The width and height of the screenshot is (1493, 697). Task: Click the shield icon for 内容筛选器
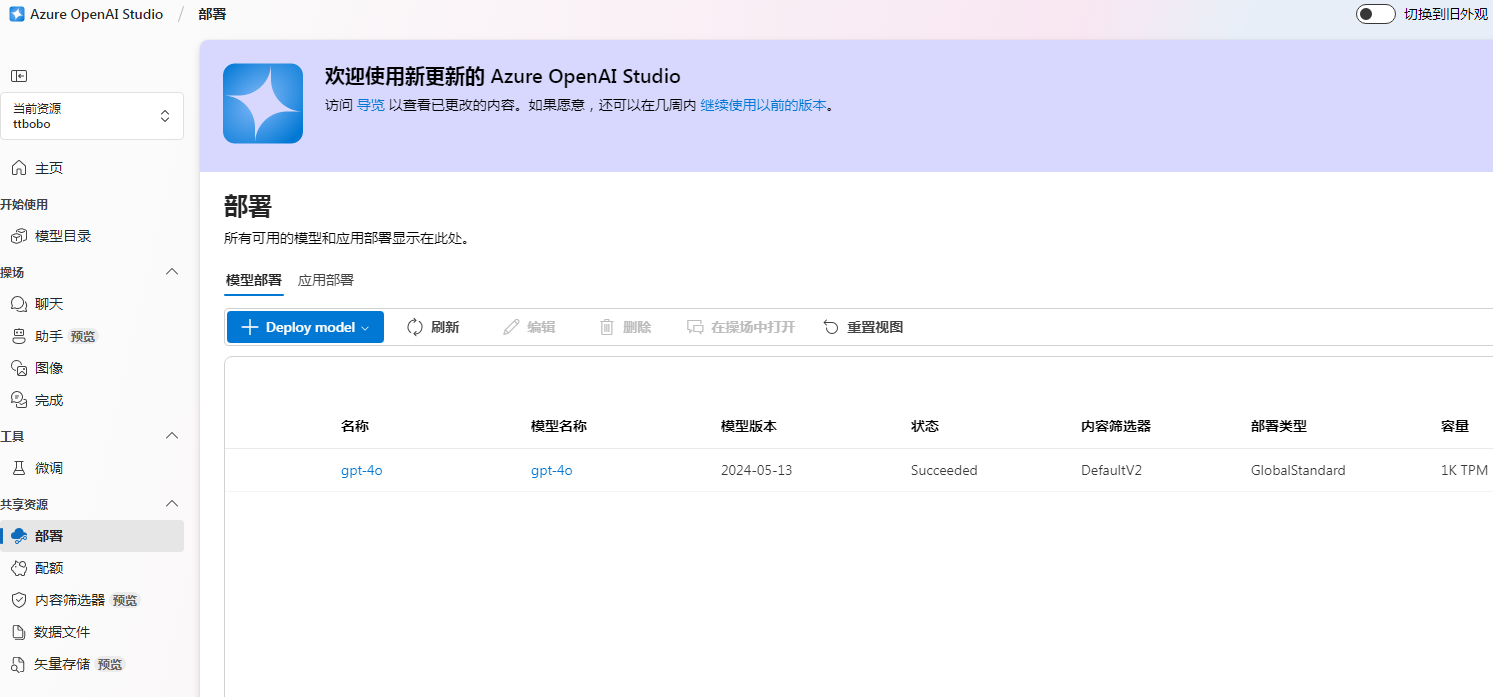(19, 600)
